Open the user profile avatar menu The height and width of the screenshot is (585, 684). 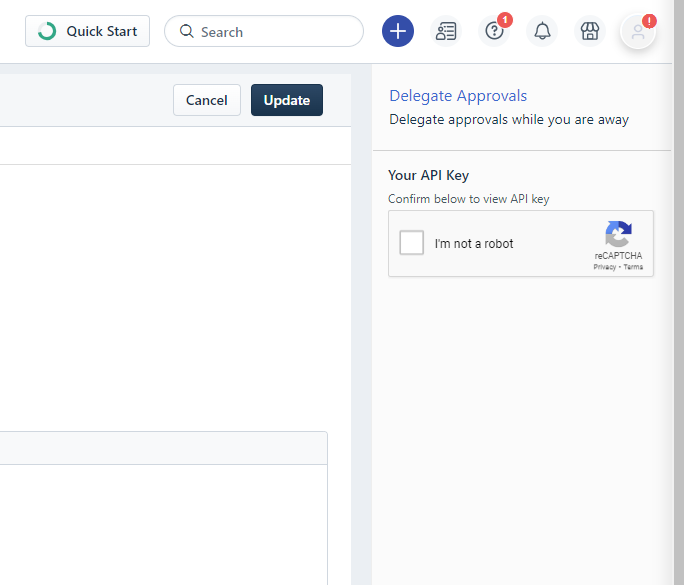(638, 31)
